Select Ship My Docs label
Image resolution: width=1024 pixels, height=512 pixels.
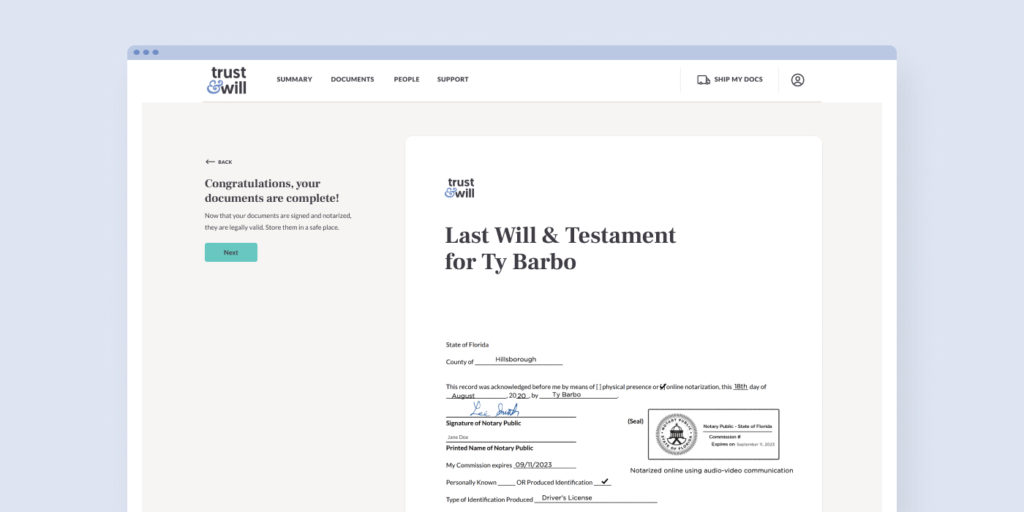tap(738, 80)
